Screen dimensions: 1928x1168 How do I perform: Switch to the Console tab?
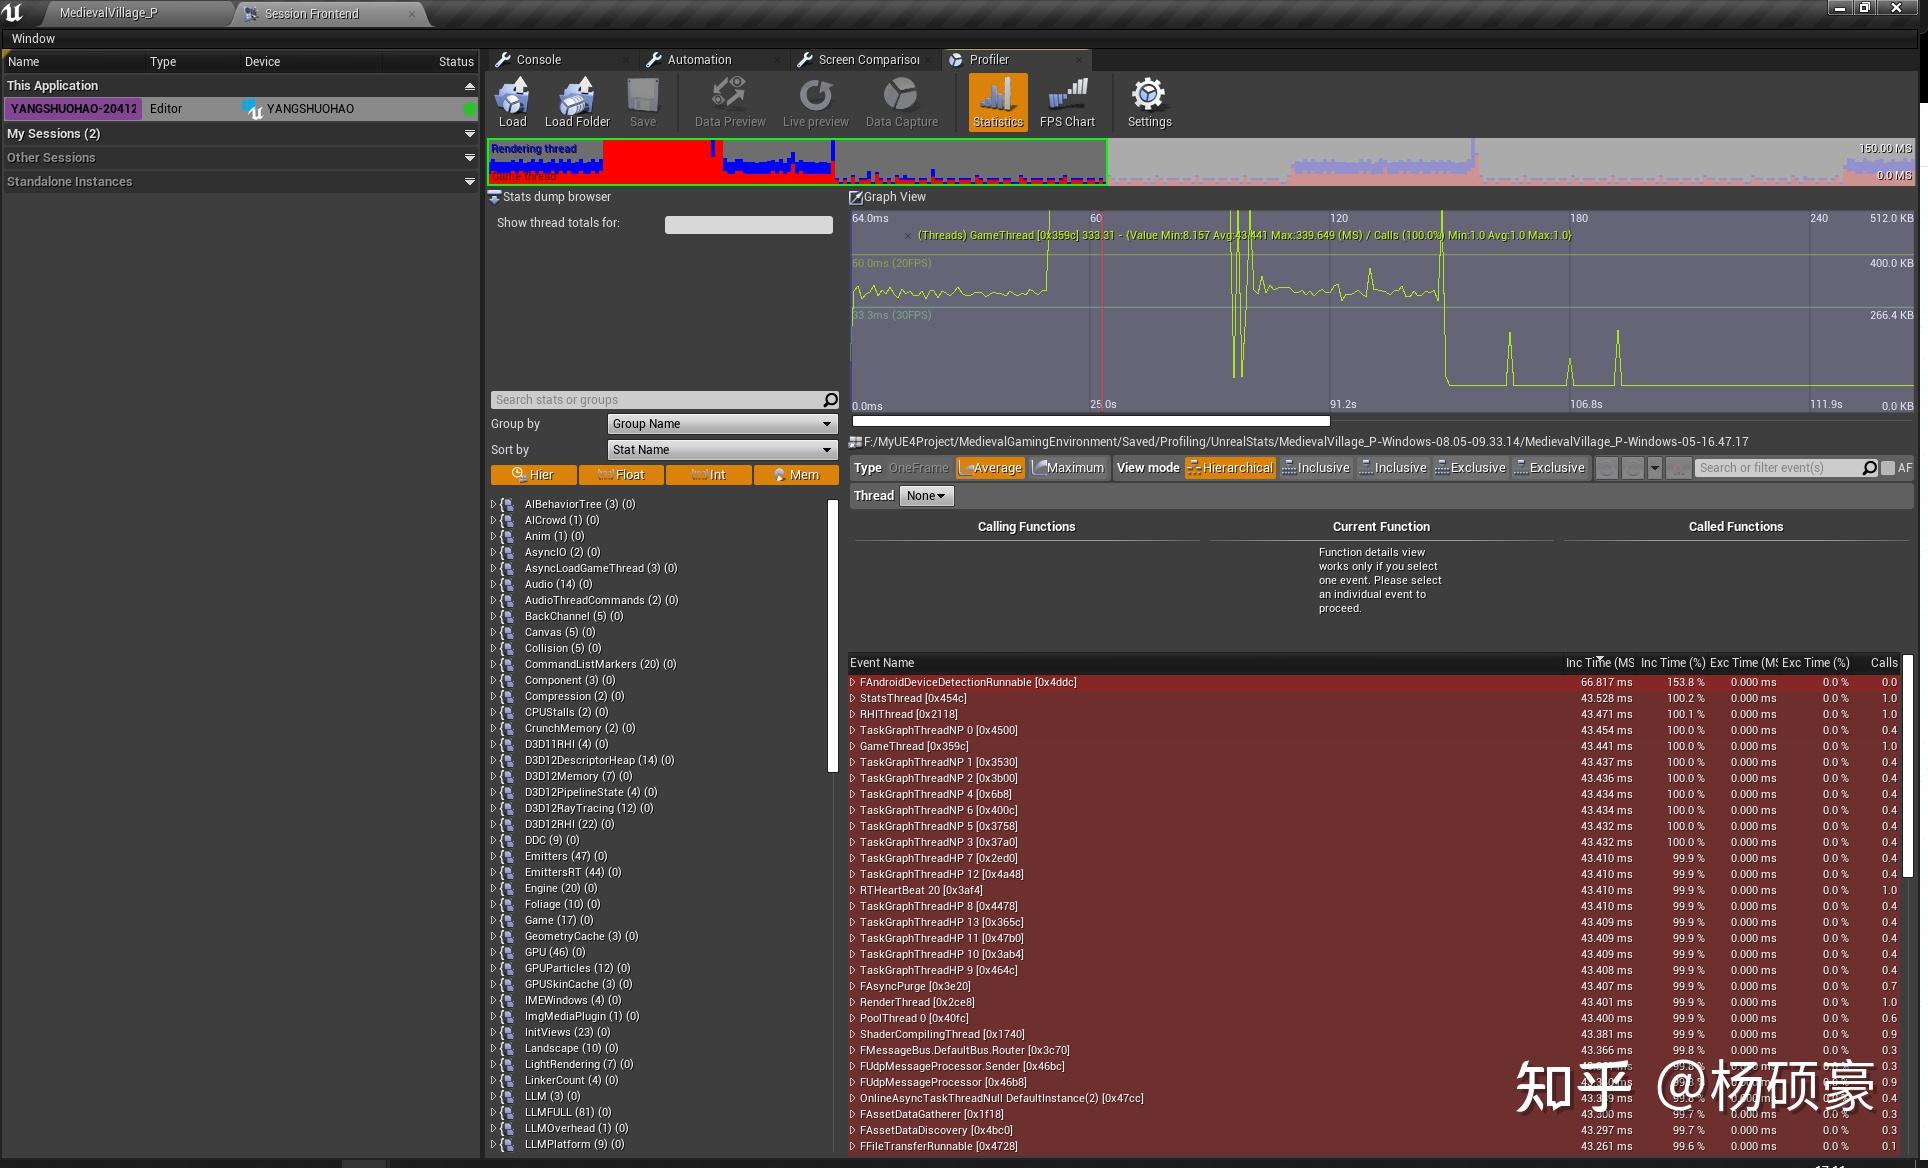[538, 60]
